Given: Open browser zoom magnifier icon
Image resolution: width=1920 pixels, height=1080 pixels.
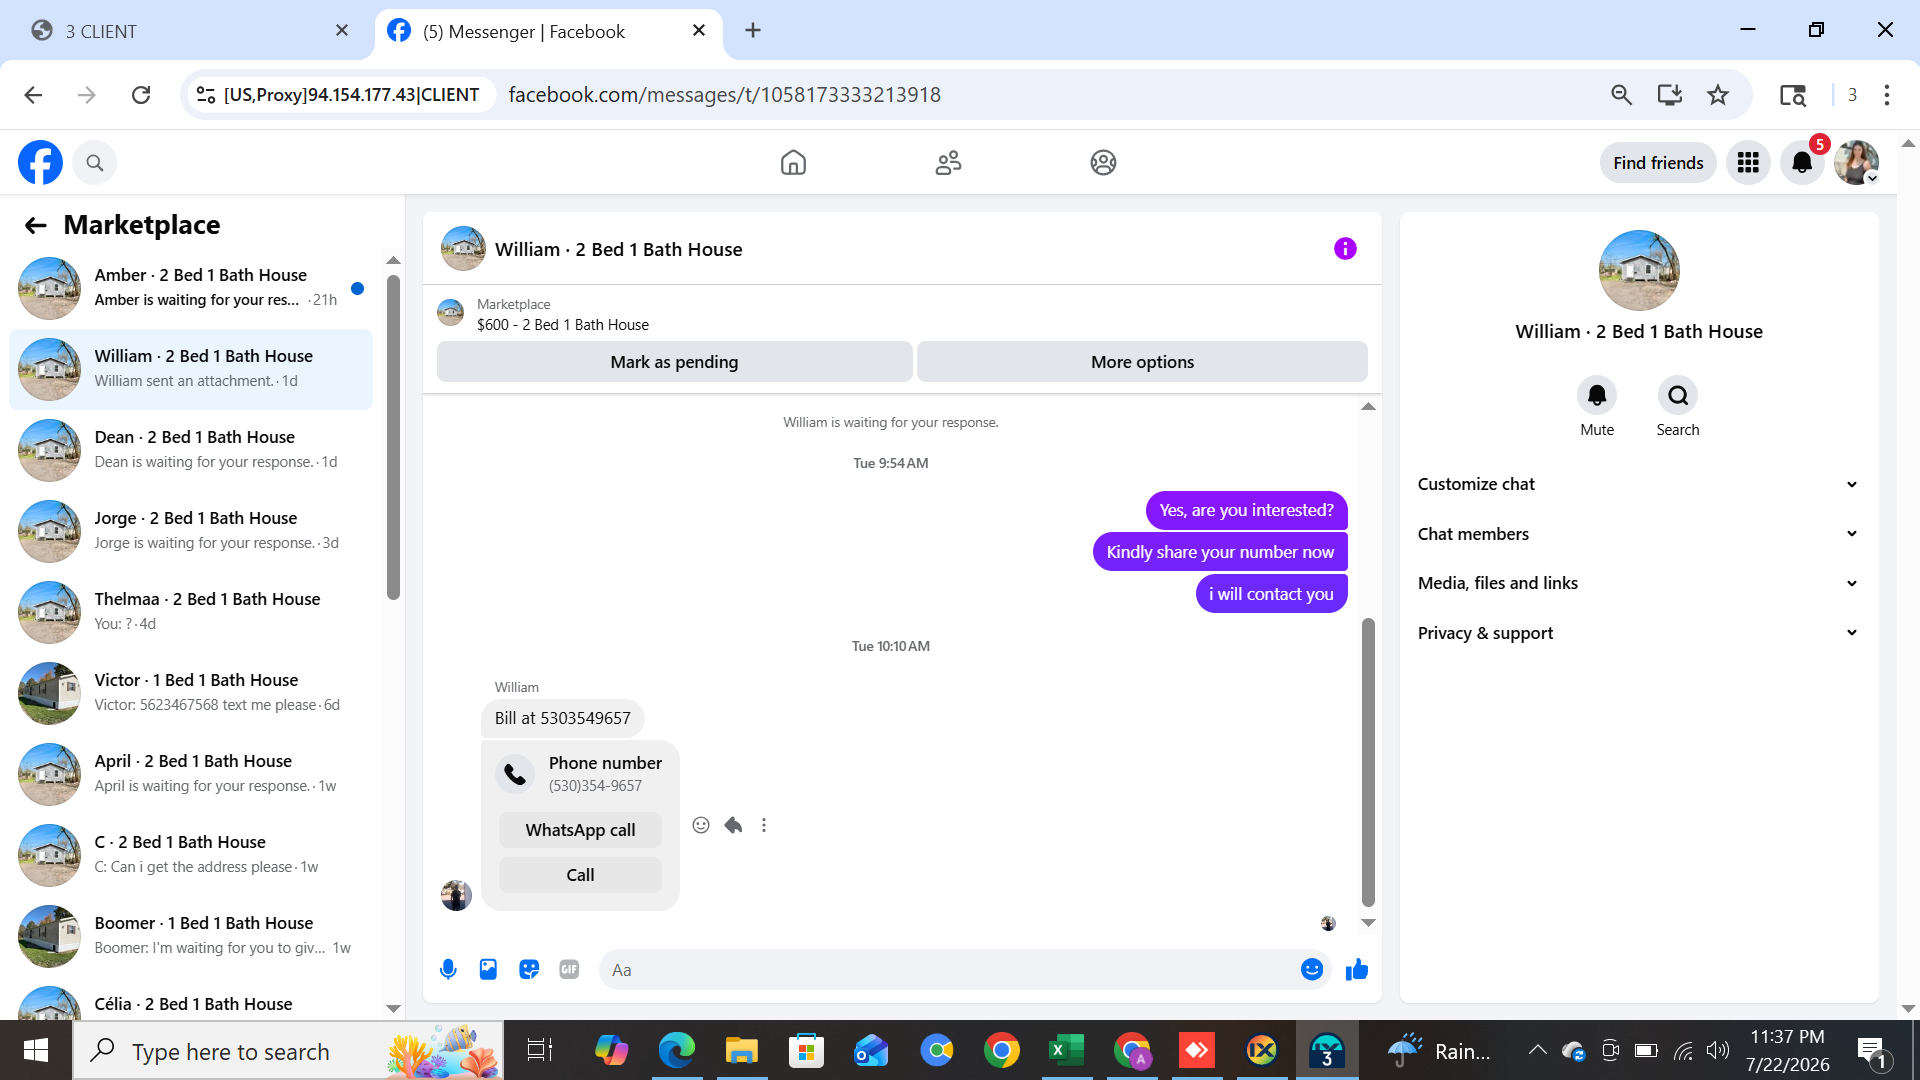Looking at the screenshot, I should [x=1621, y=95].
